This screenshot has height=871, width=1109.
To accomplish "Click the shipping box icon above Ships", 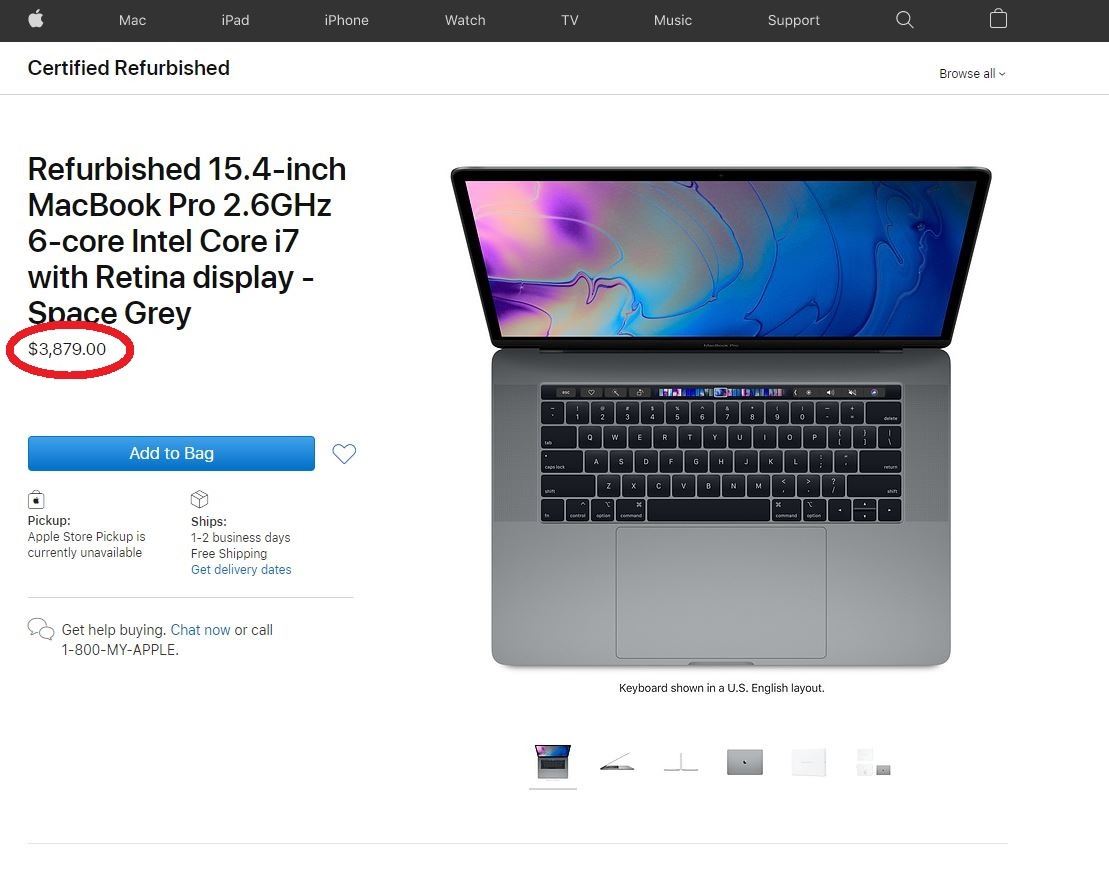I will pos(199,500).
